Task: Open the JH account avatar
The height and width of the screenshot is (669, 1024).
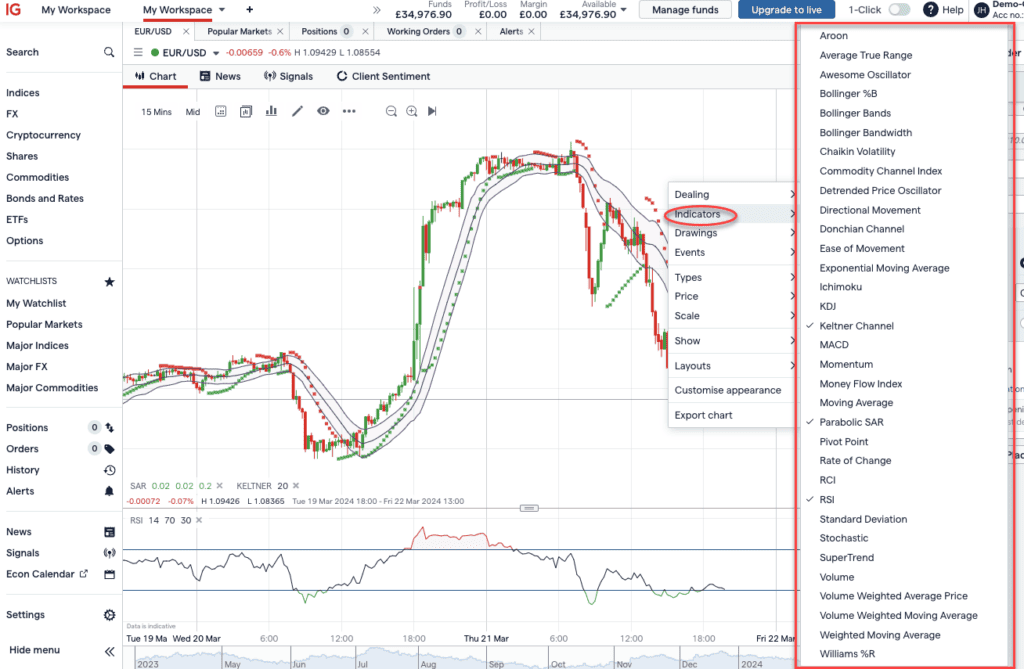Action: (x=981, y=10)
